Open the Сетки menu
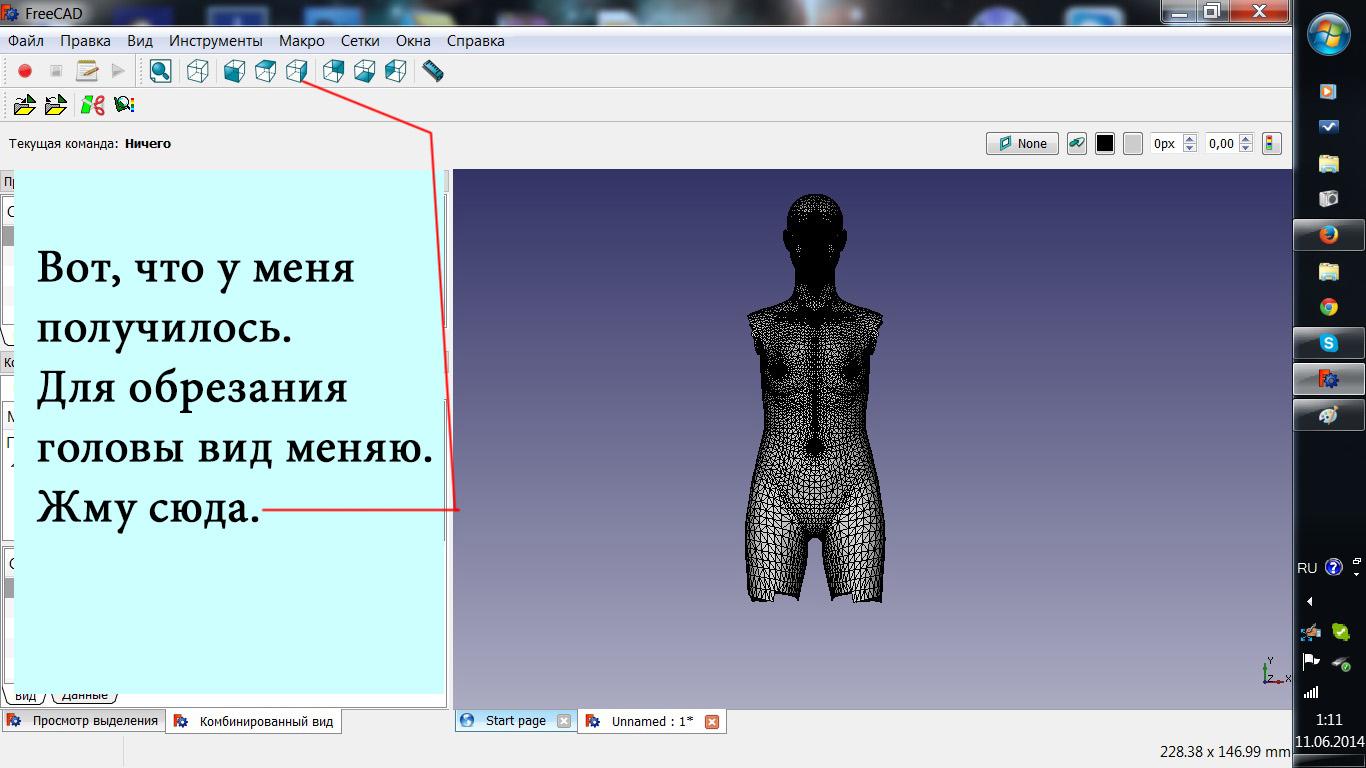 pos(360,41)
